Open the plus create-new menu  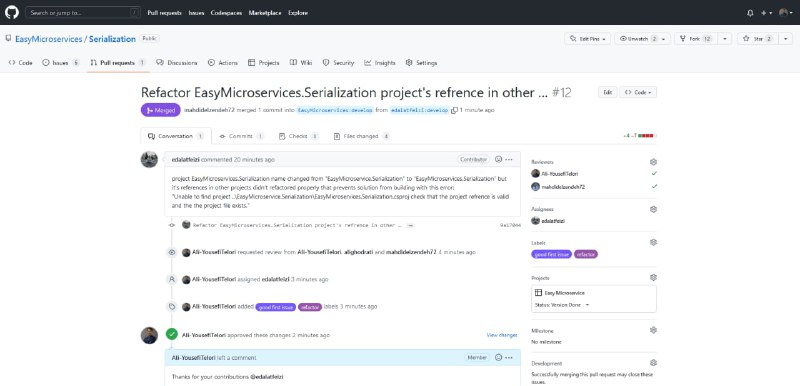point(766,13)
